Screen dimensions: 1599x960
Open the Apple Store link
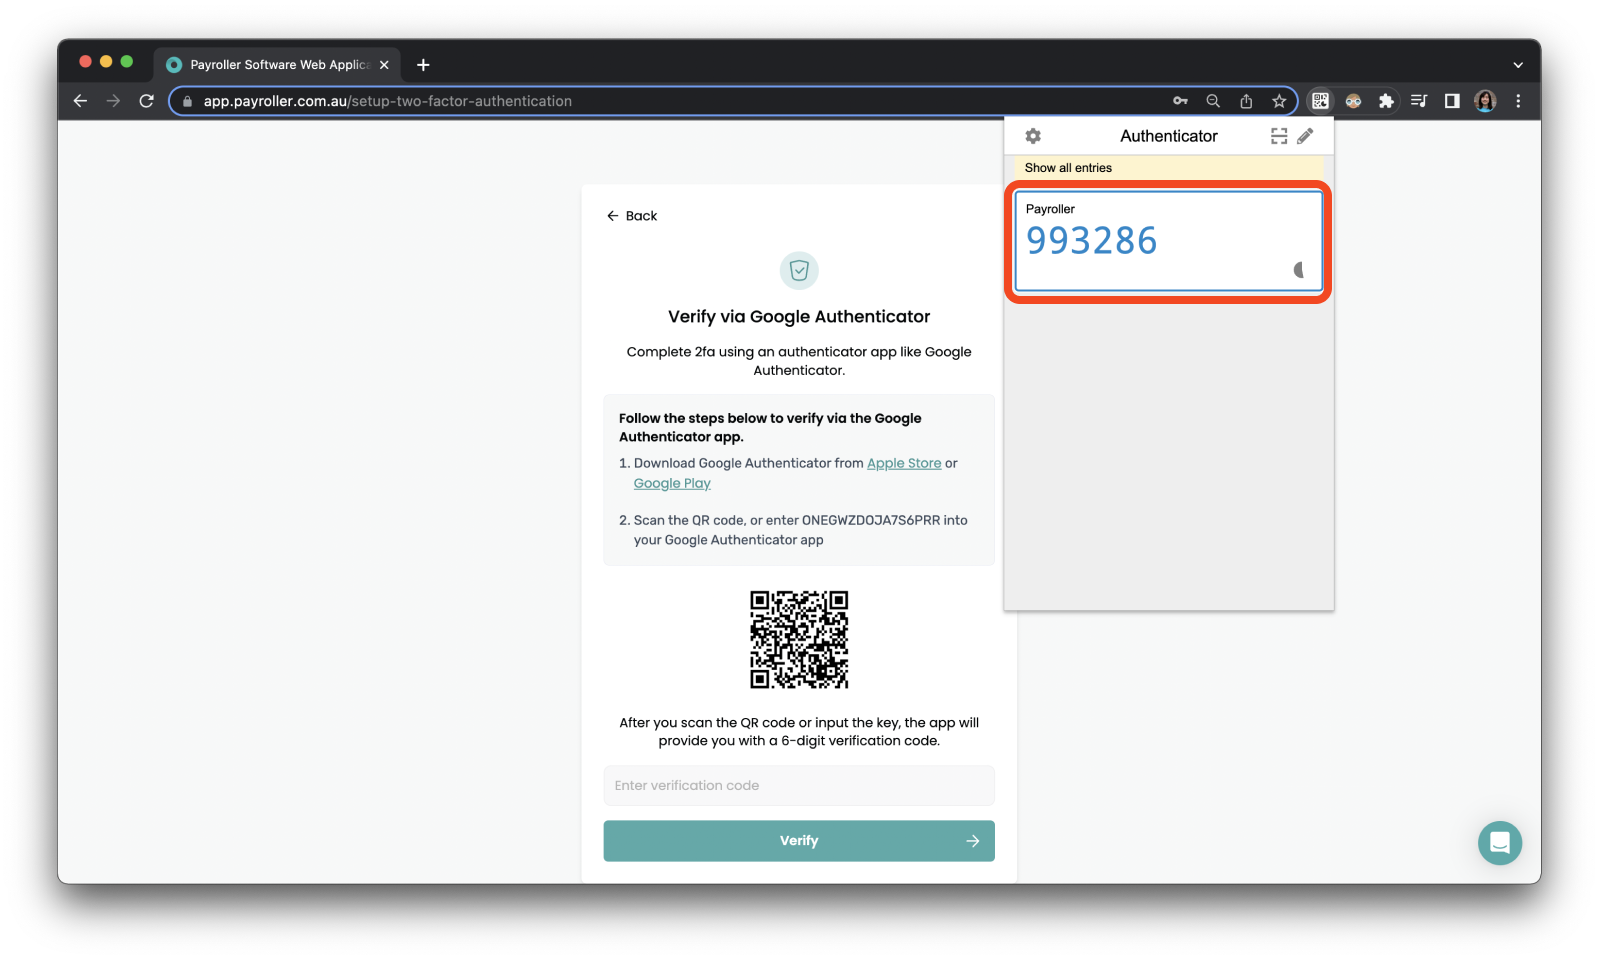[904, 463]
